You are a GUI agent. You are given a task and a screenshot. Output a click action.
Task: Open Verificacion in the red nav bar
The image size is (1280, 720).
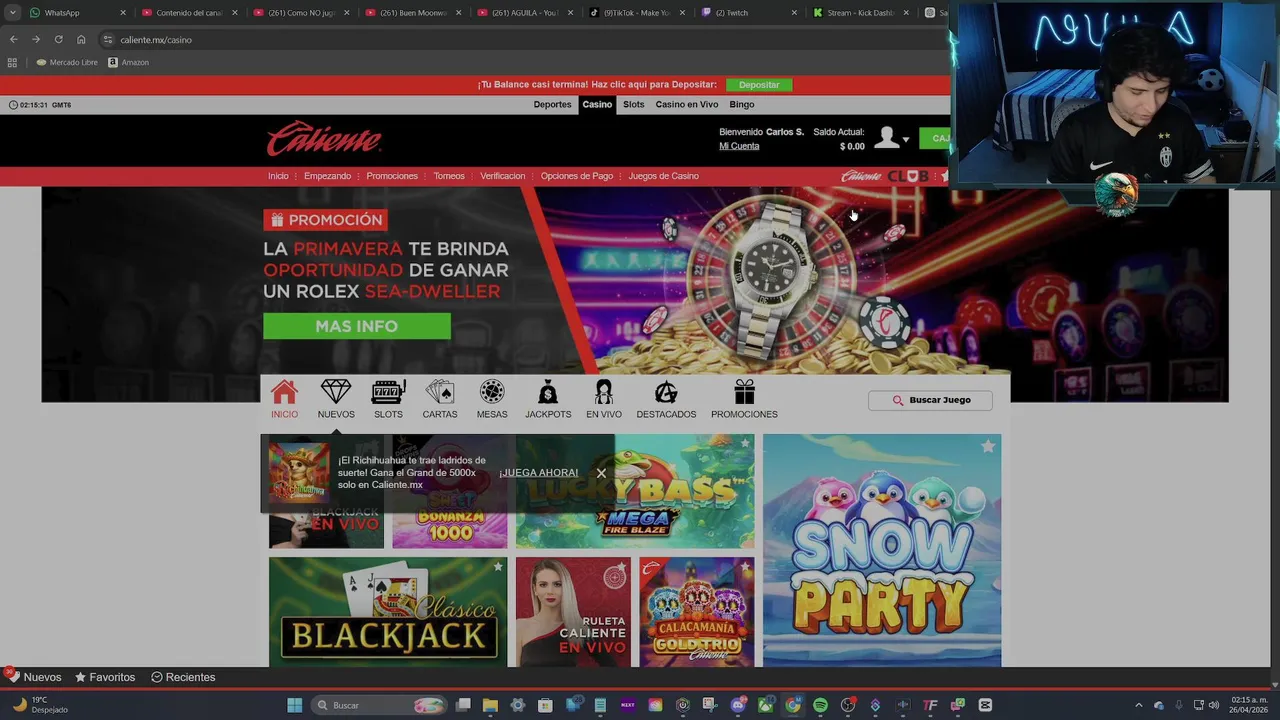502,176
